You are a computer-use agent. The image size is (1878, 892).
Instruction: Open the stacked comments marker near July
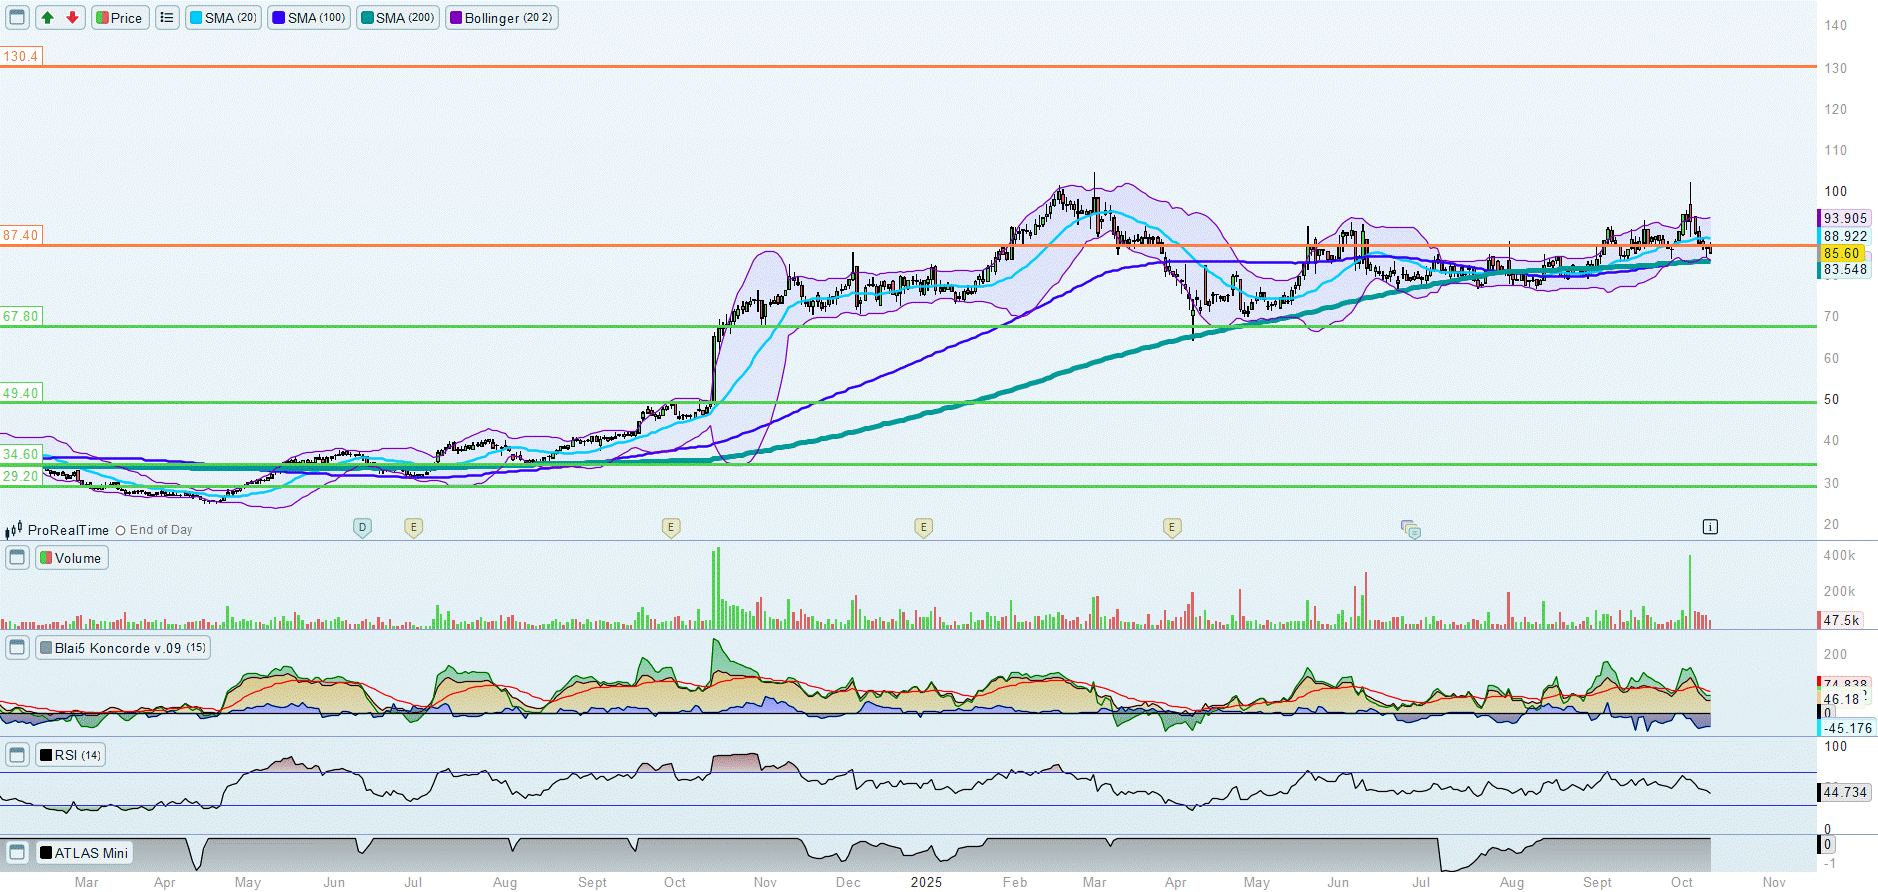click(1411, 529)
